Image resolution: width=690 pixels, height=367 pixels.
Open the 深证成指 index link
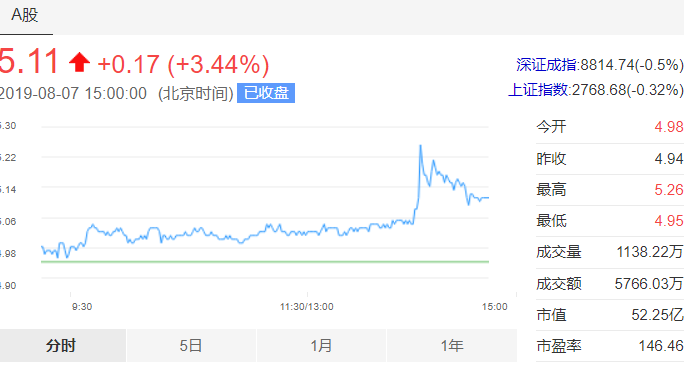pos(546,65)
